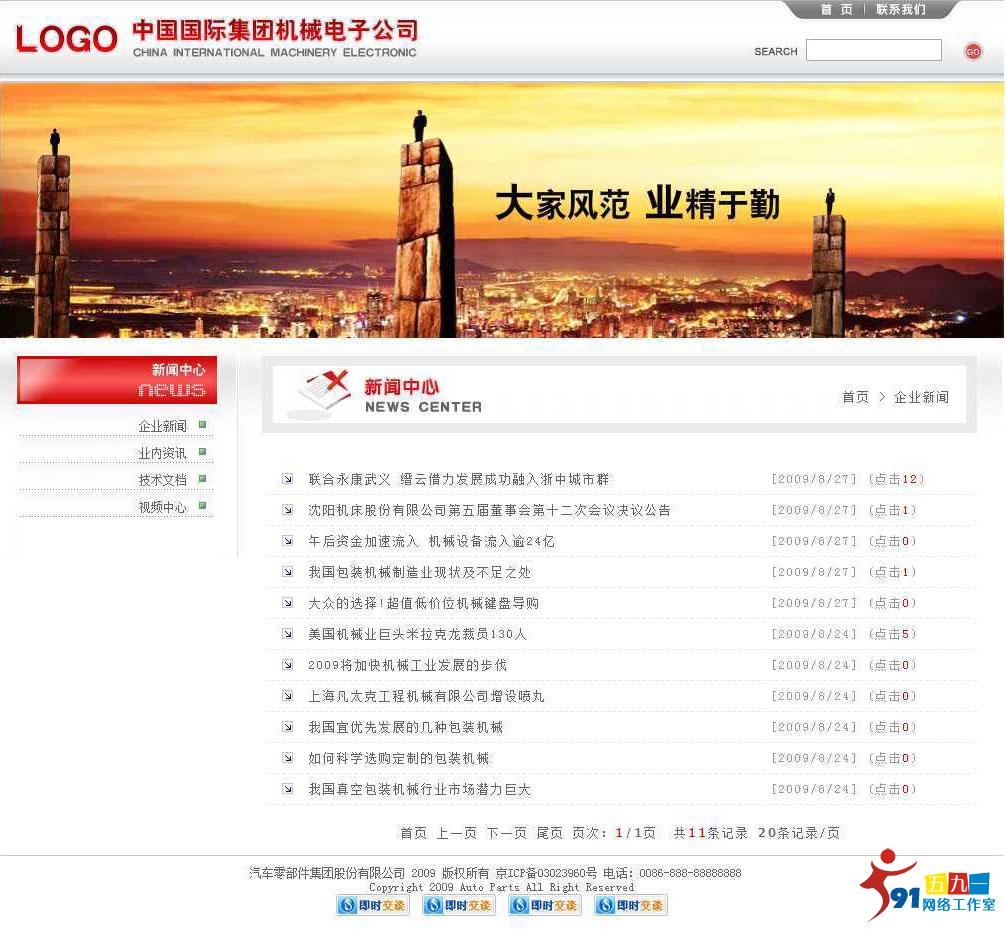Click the red LOGO image in header
Viewport: 1006px width, 929px height.
click(x=67, y=39)
